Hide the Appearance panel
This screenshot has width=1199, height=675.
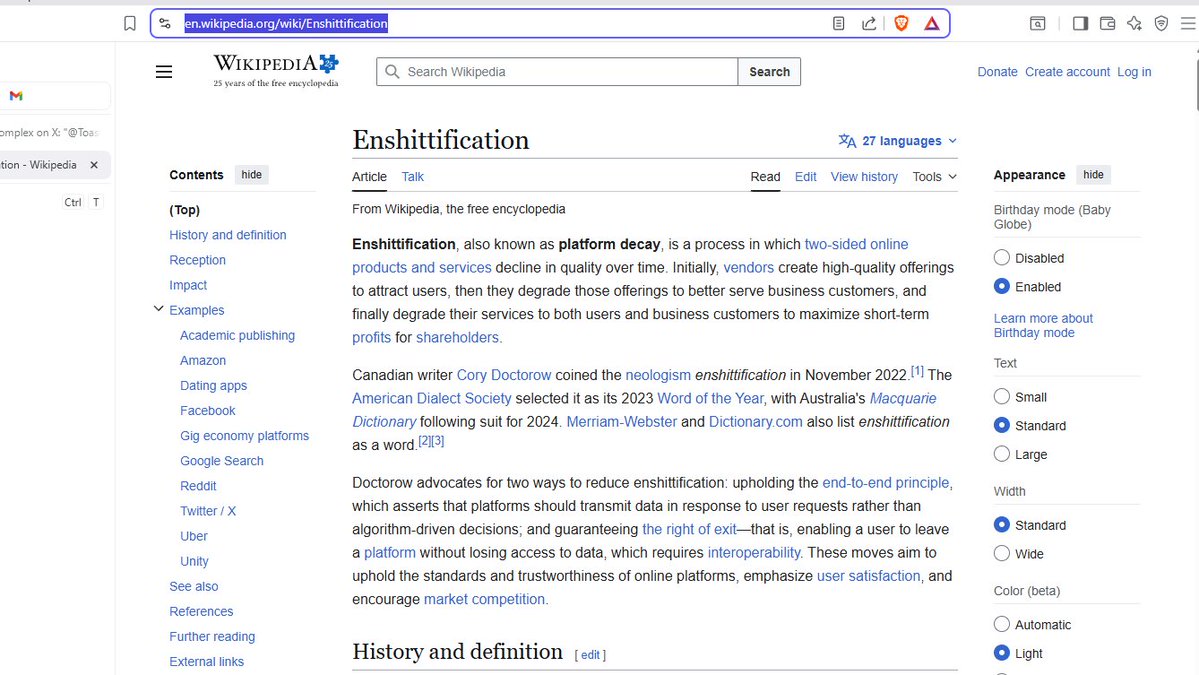pos(1093,175)
